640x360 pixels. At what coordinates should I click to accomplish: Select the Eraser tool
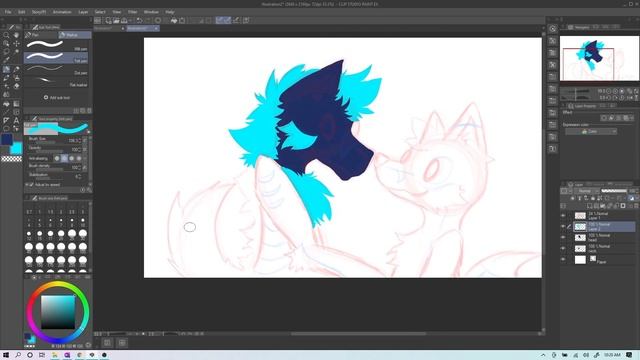point(16,86)
